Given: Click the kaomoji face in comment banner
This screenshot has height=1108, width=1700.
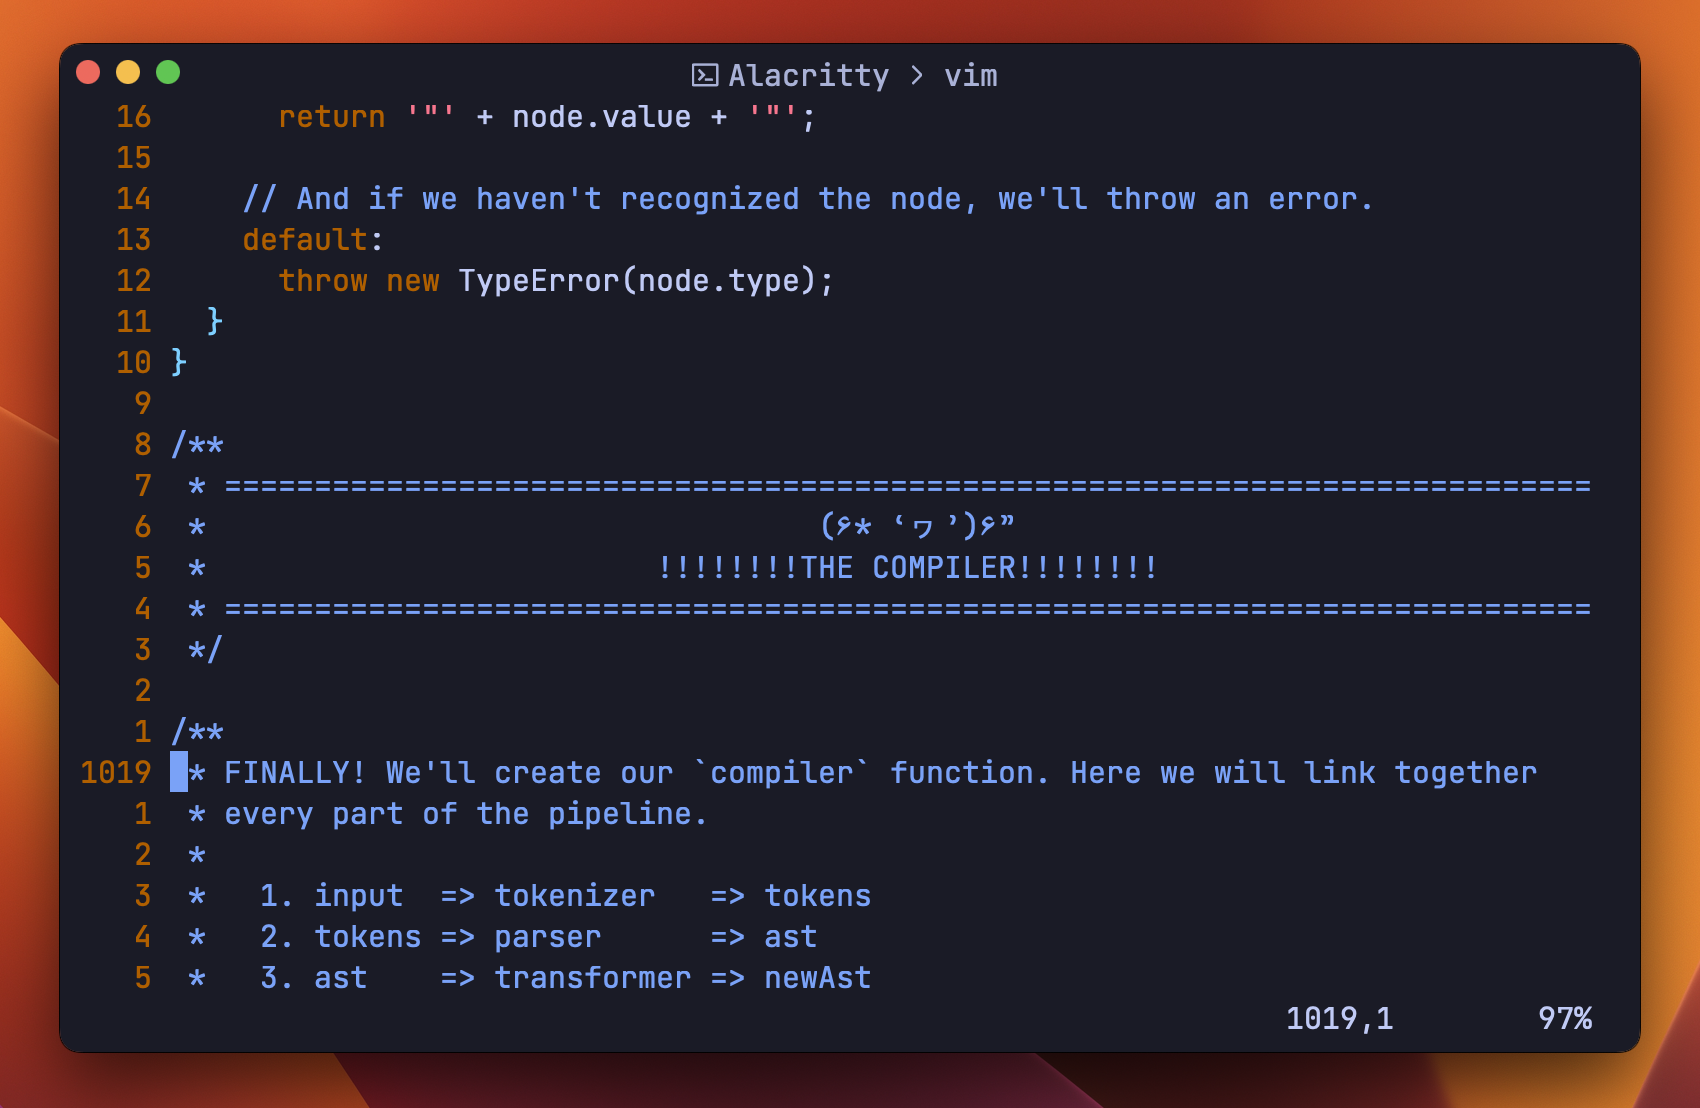Looking at the screenshot, I should pyautogui.click(x=917, y=526).
